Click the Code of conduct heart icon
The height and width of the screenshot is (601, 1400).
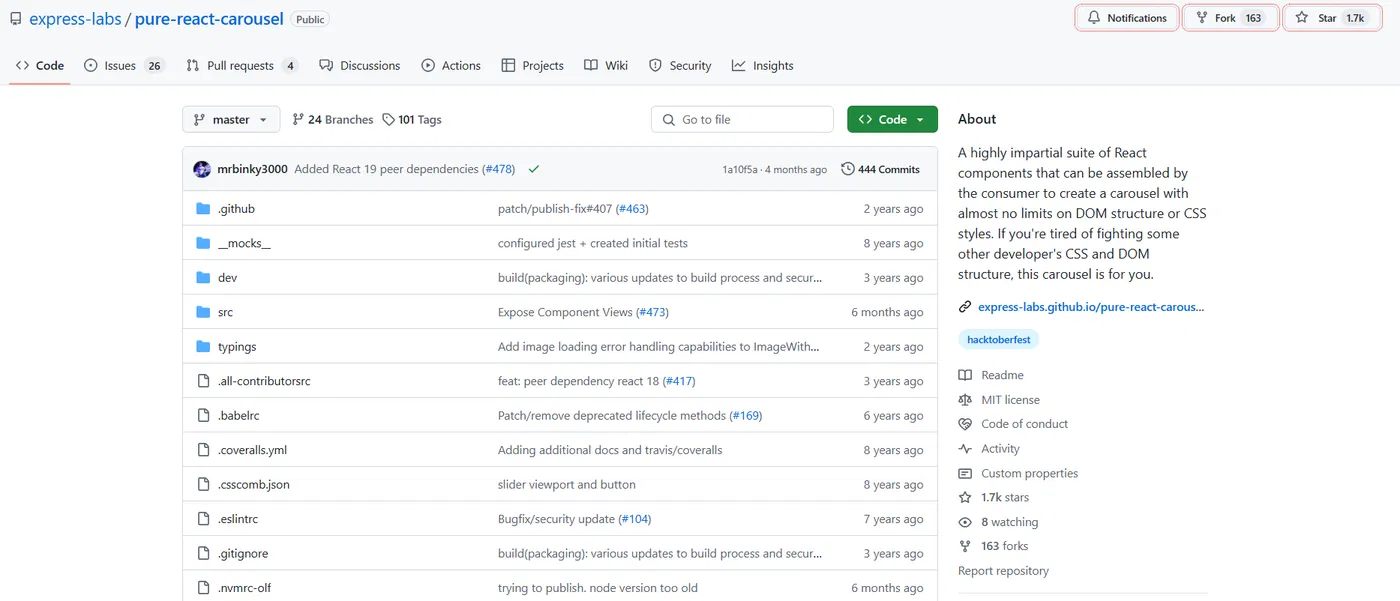965,424
